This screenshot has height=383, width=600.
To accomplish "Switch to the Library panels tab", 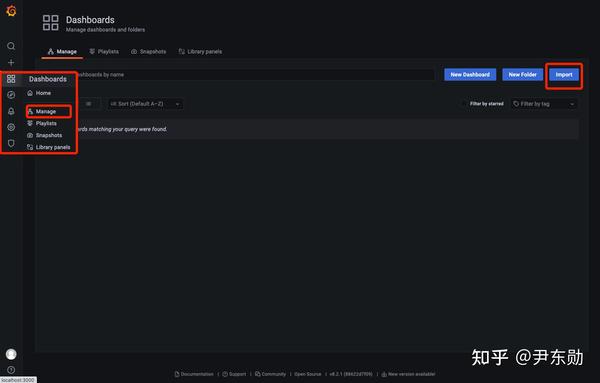I will [x=200, y=51].
